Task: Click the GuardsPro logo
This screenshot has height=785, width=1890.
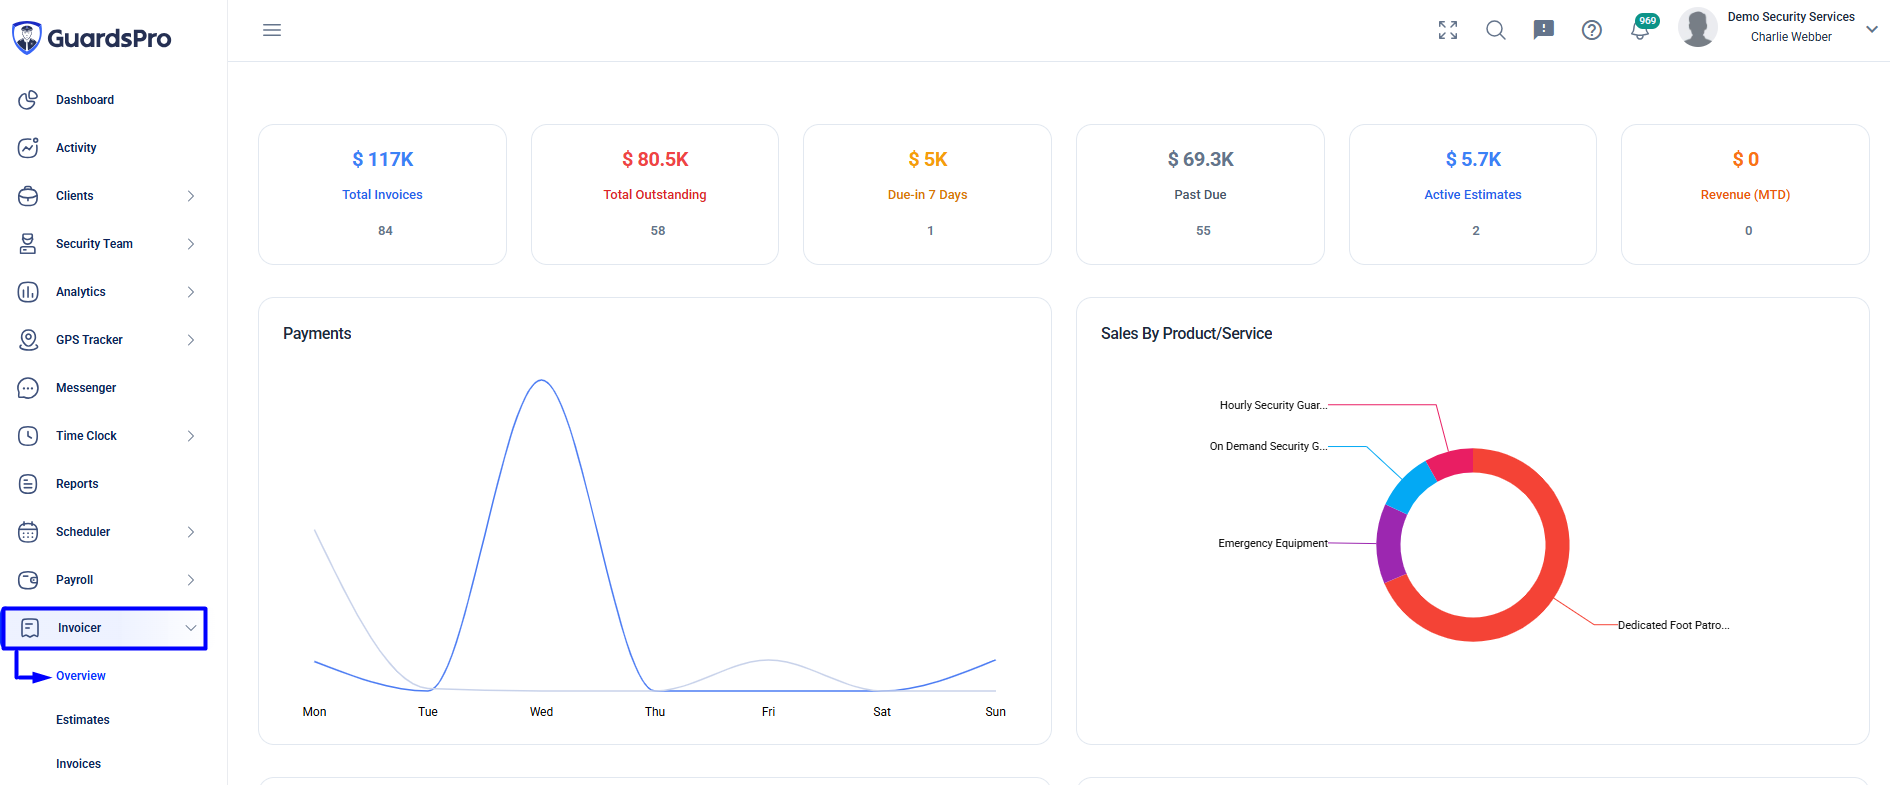Action: (92, 38)
